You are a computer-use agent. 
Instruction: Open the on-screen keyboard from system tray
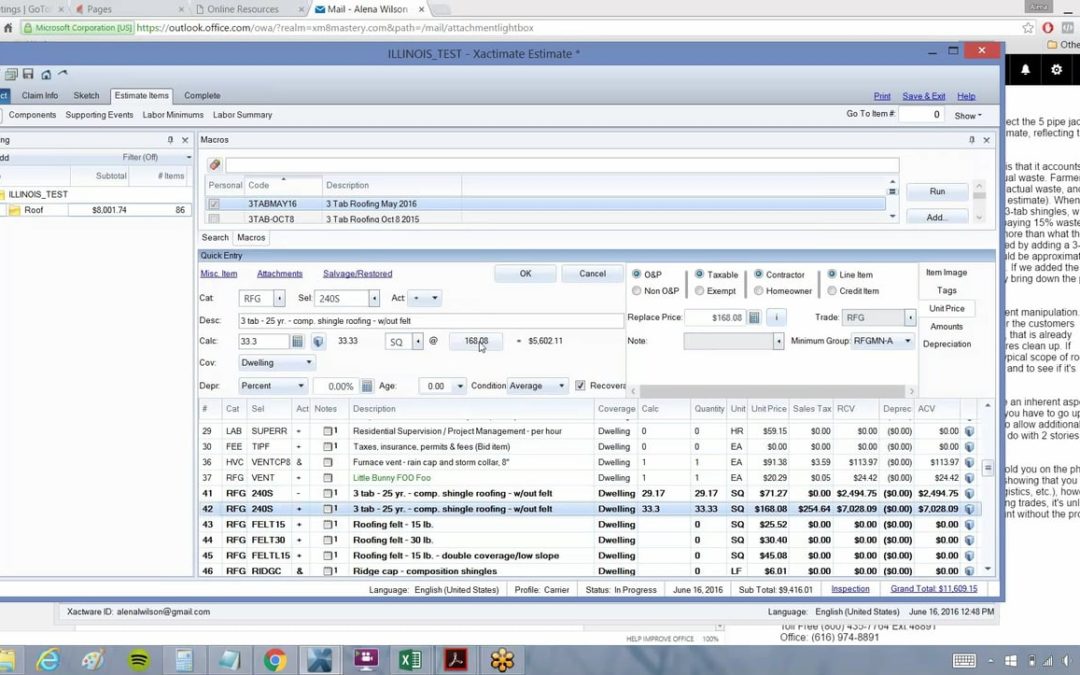(x=964, y=661)
